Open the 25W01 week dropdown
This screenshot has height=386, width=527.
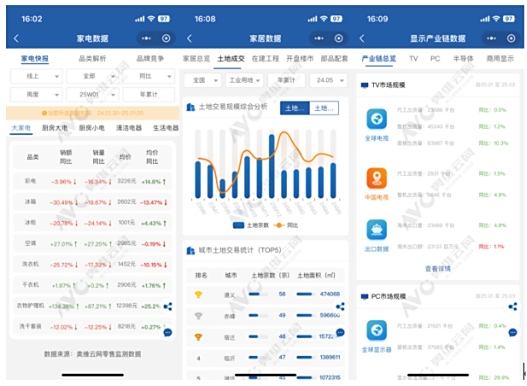pos(92,94)
